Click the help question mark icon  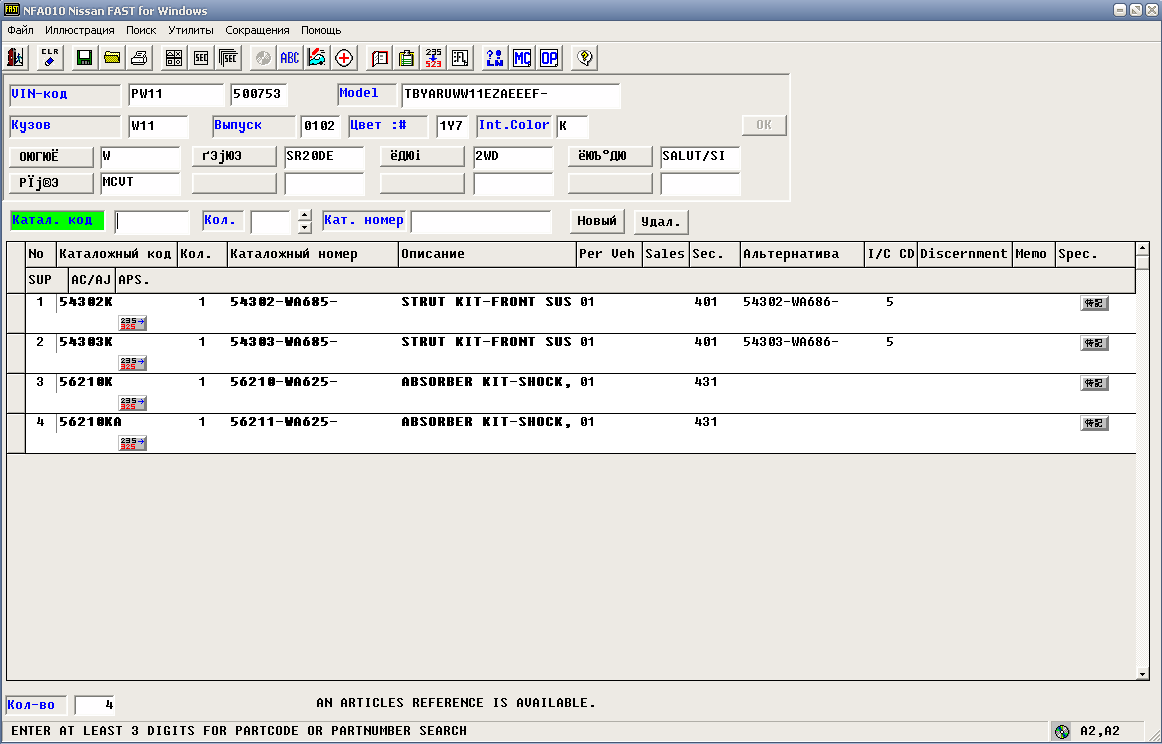(585, 58)
